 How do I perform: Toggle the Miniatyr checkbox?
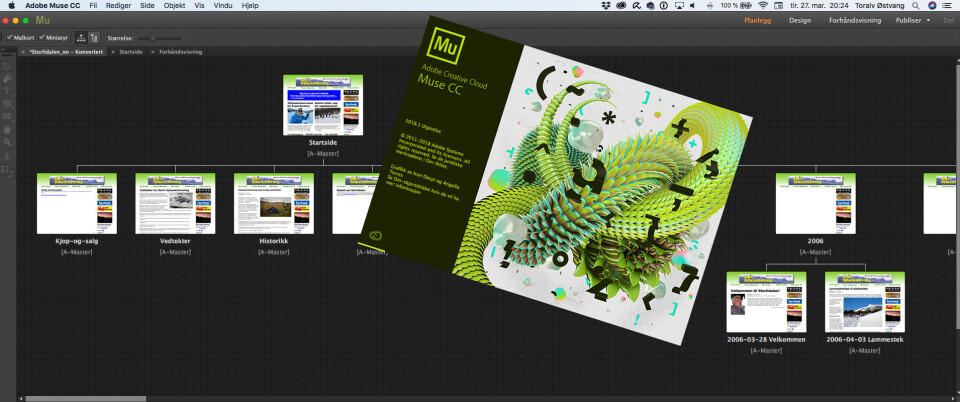42,37
